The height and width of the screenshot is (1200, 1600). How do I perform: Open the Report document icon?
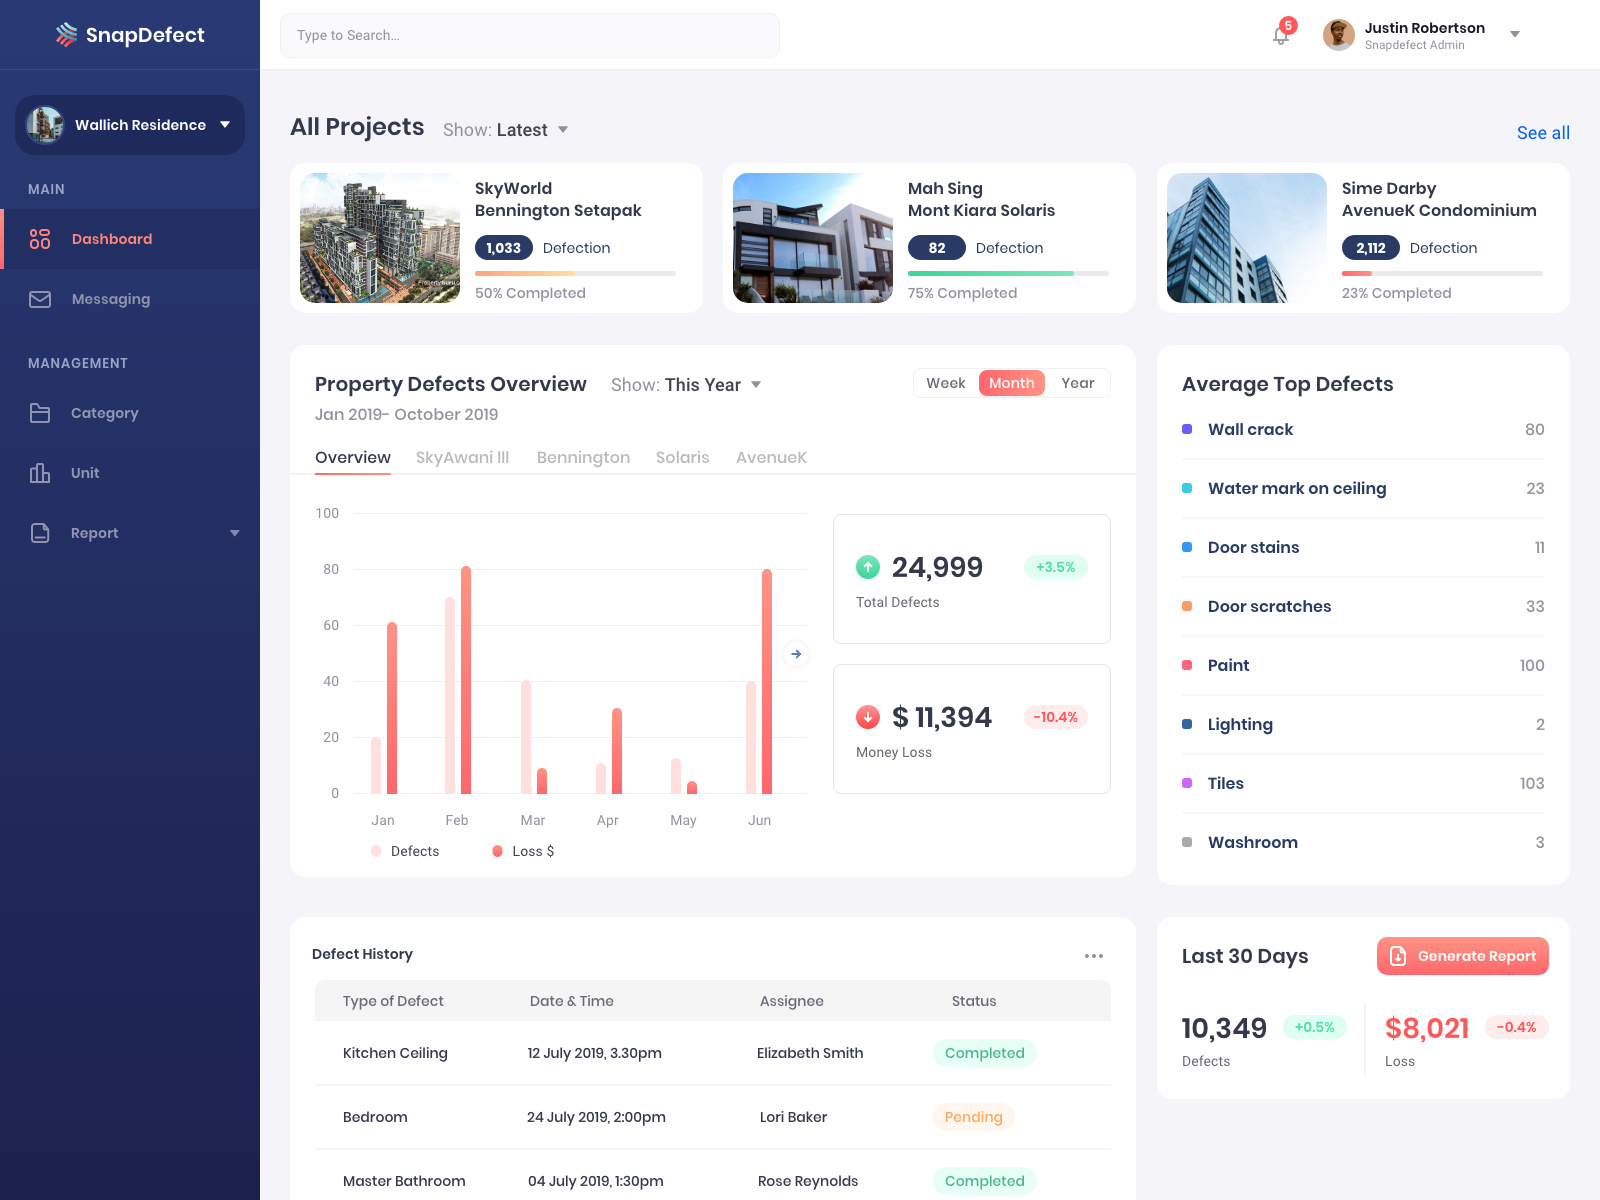40,533
